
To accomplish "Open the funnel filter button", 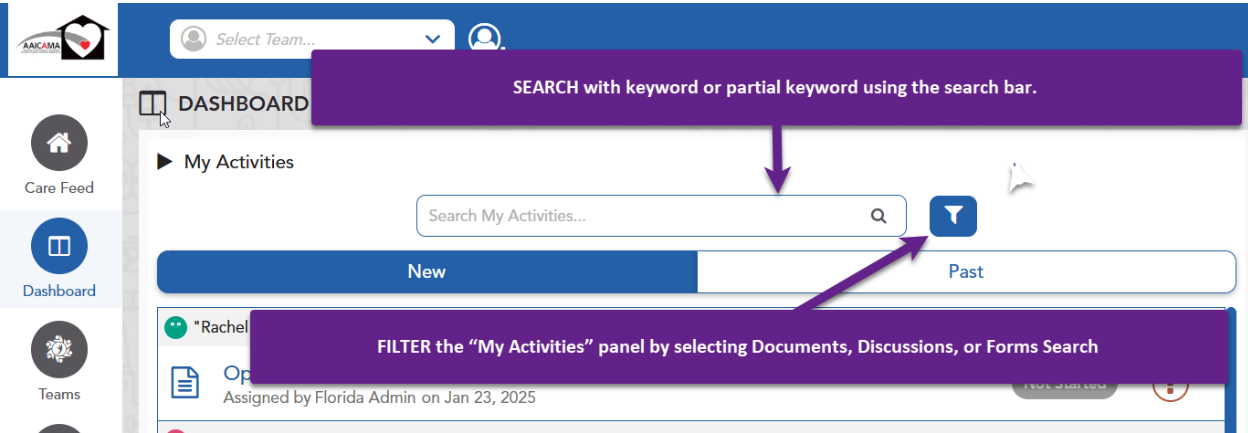I will click(x=953, y=216).
